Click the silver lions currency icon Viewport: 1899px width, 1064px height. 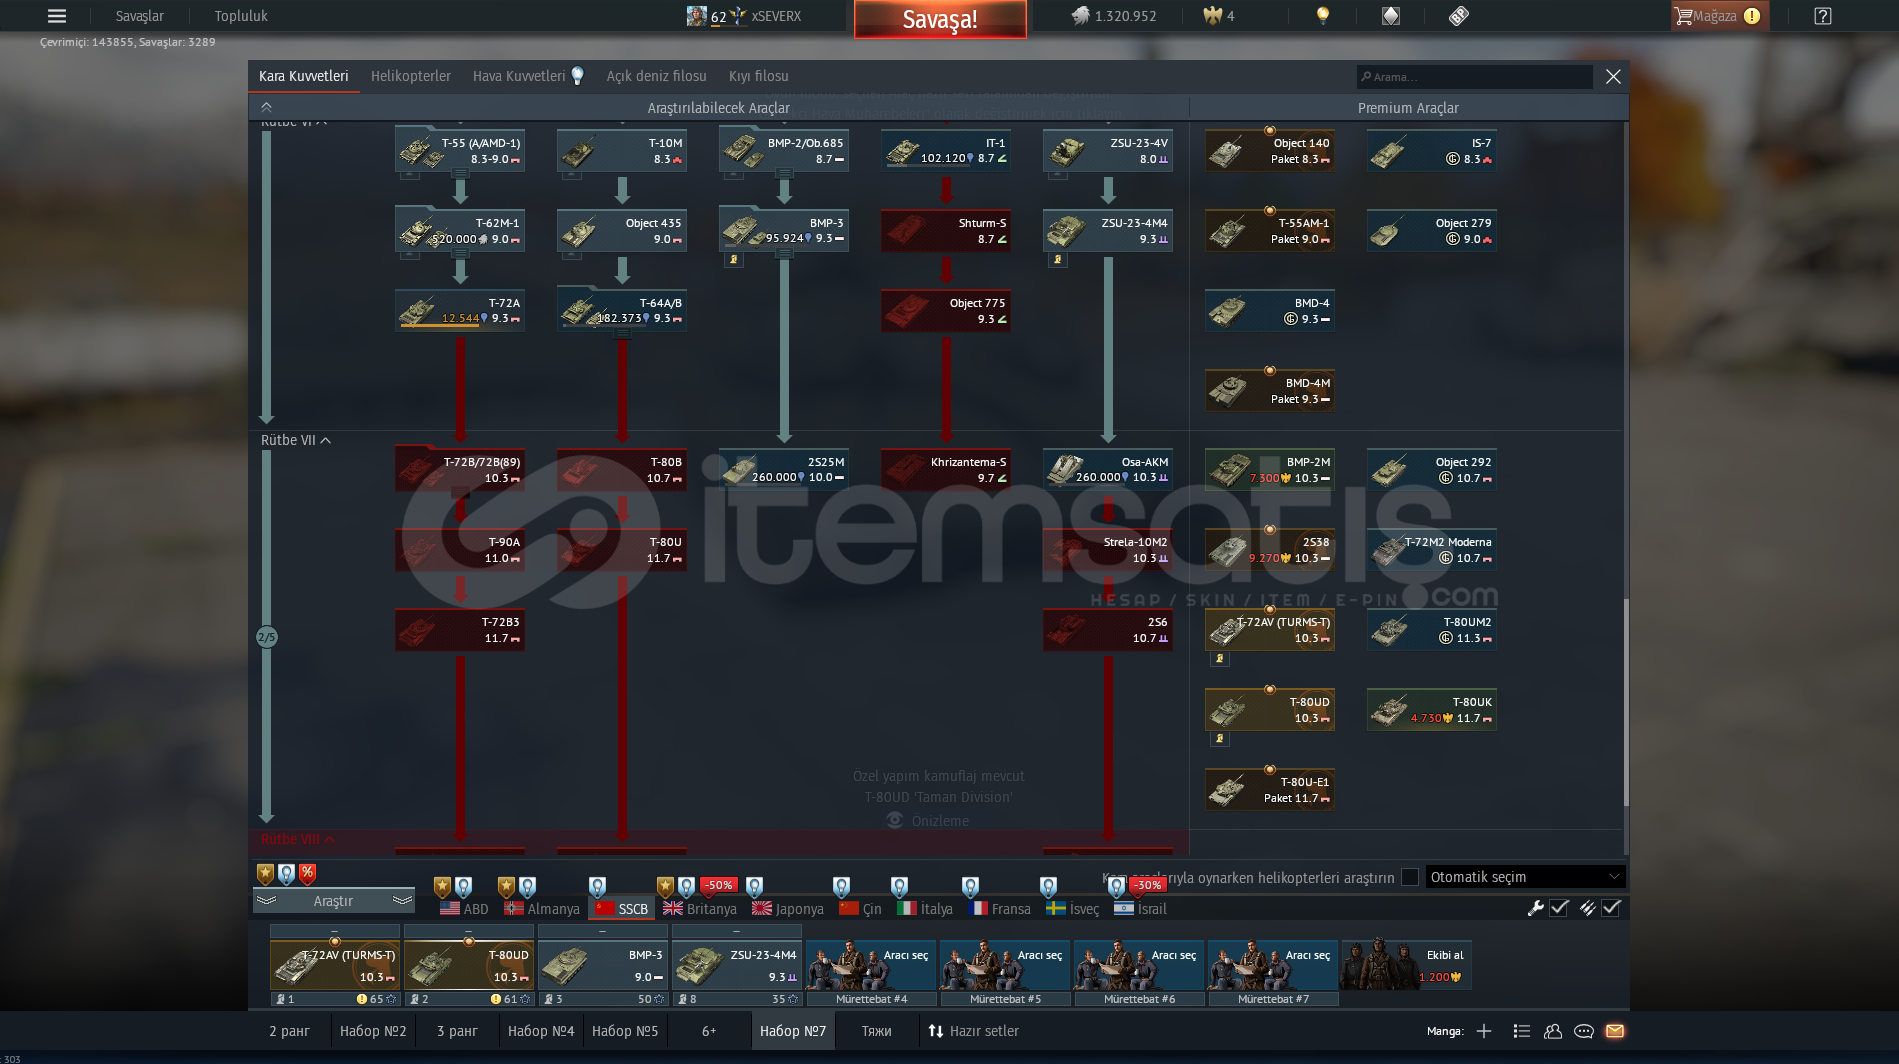[1081, 16]
